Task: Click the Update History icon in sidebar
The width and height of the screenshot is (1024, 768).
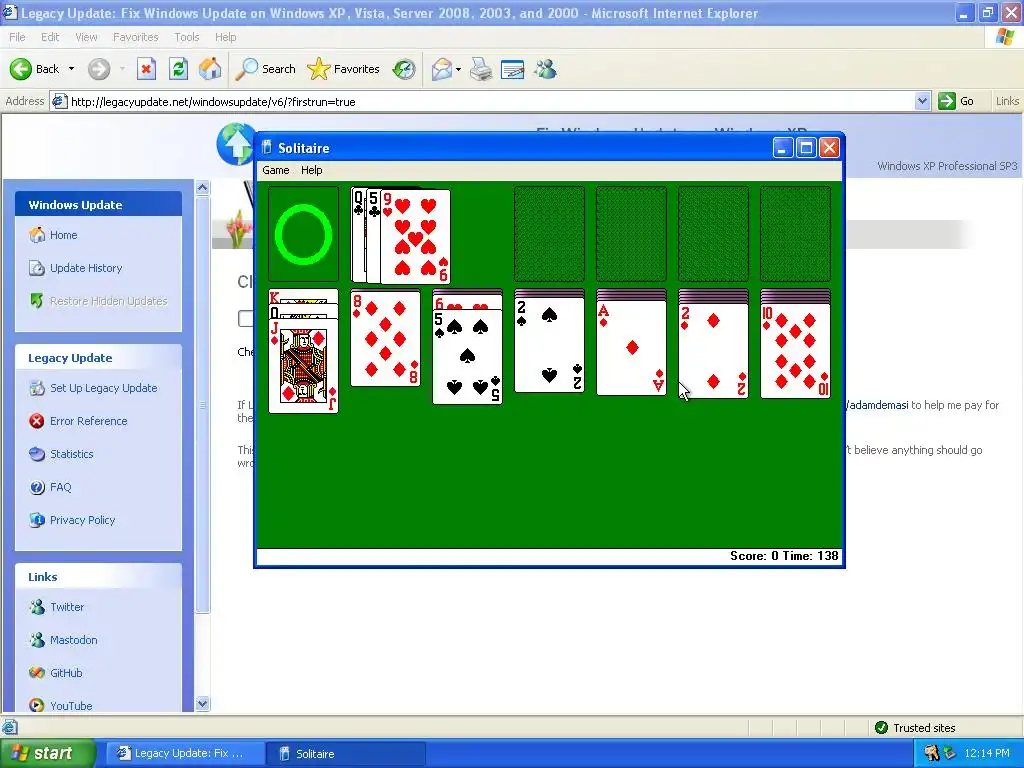Action: tap(37, 268)
